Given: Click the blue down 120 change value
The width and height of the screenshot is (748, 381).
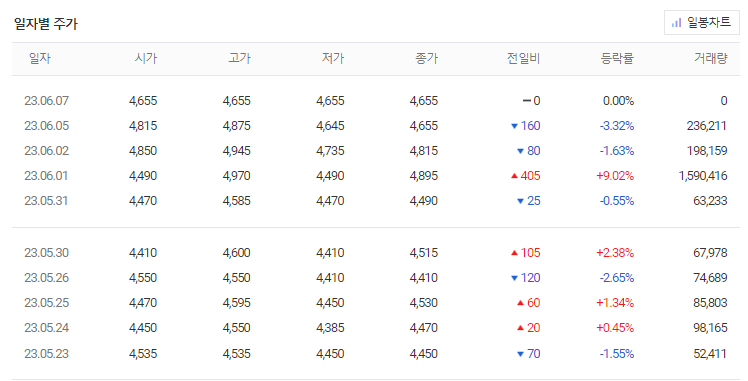Looking at the screenshot, I should coord(526,278).
